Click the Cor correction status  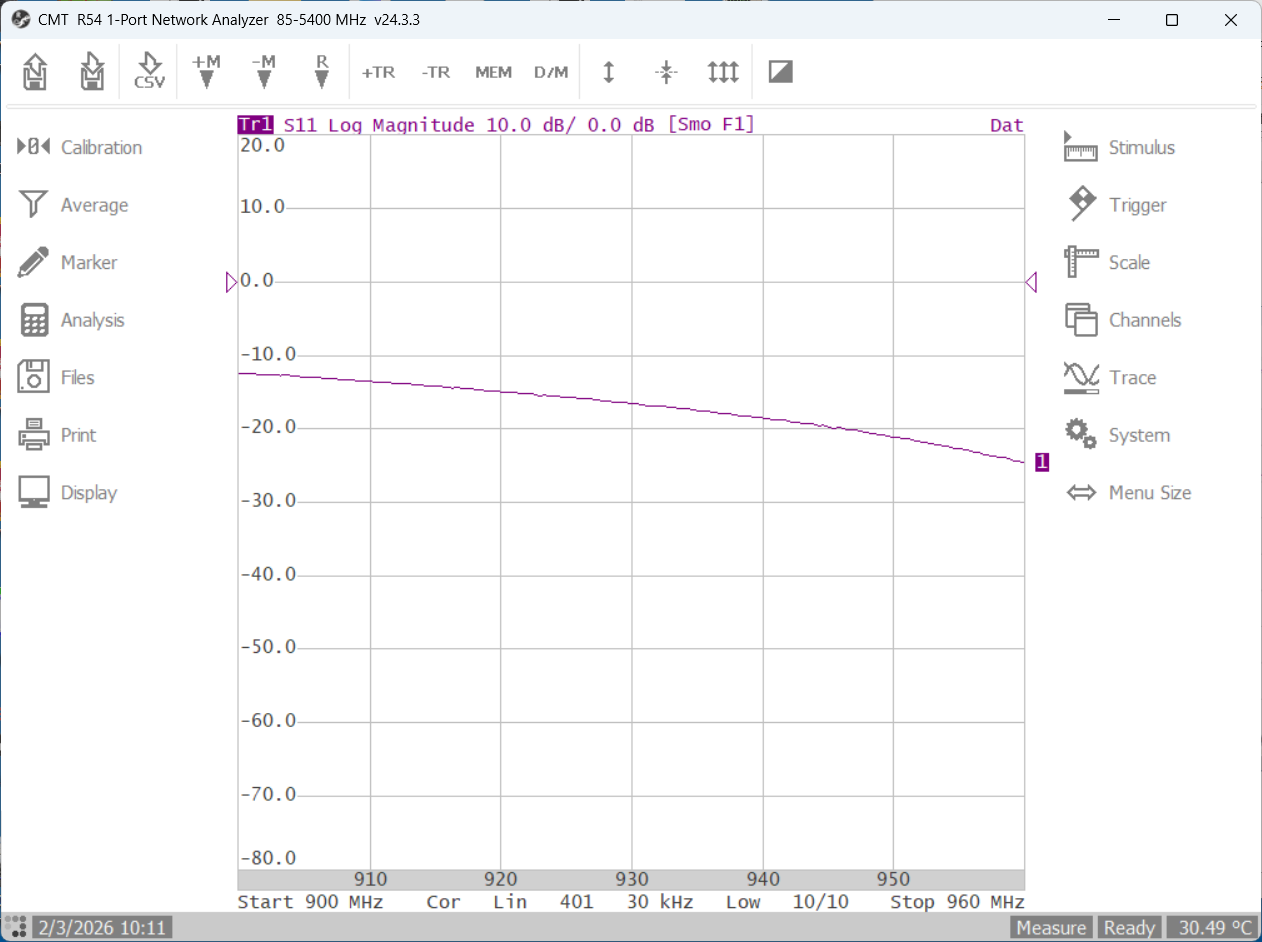443,902
